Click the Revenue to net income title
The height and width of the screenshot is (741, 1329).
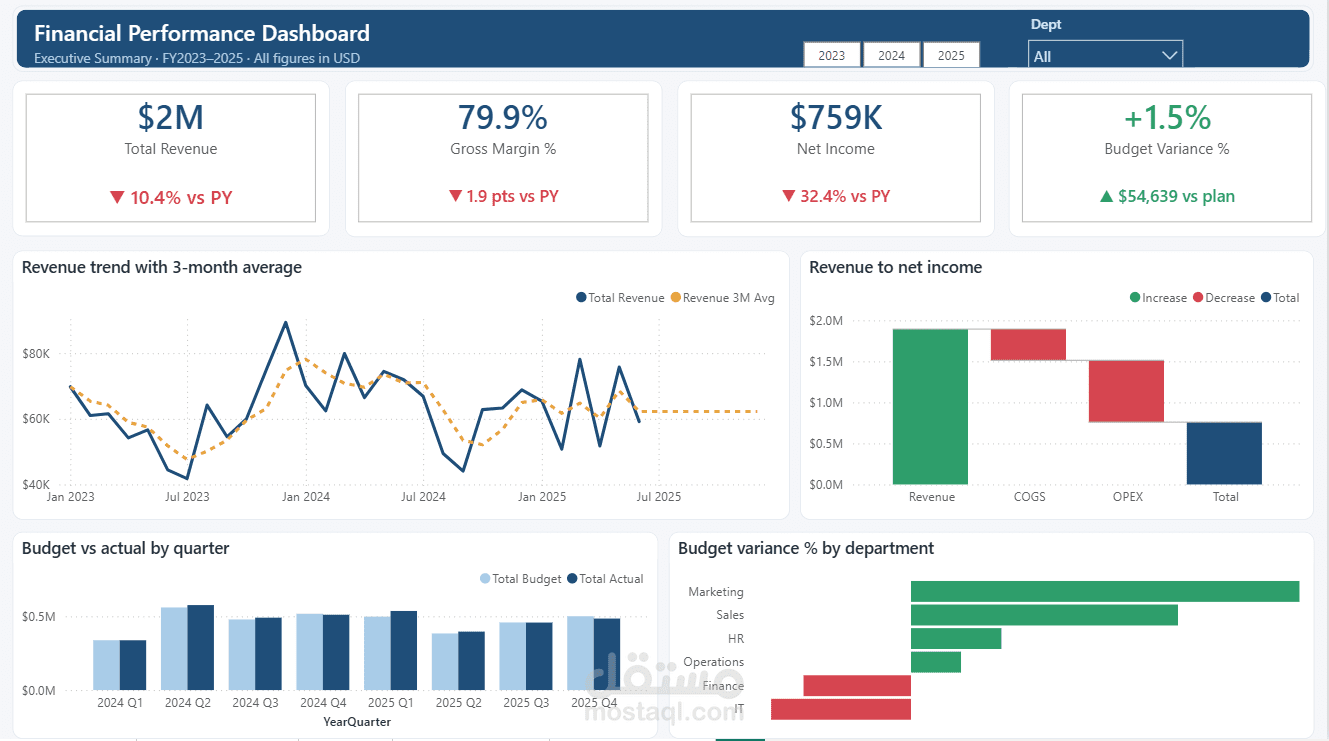pos(896,267)
